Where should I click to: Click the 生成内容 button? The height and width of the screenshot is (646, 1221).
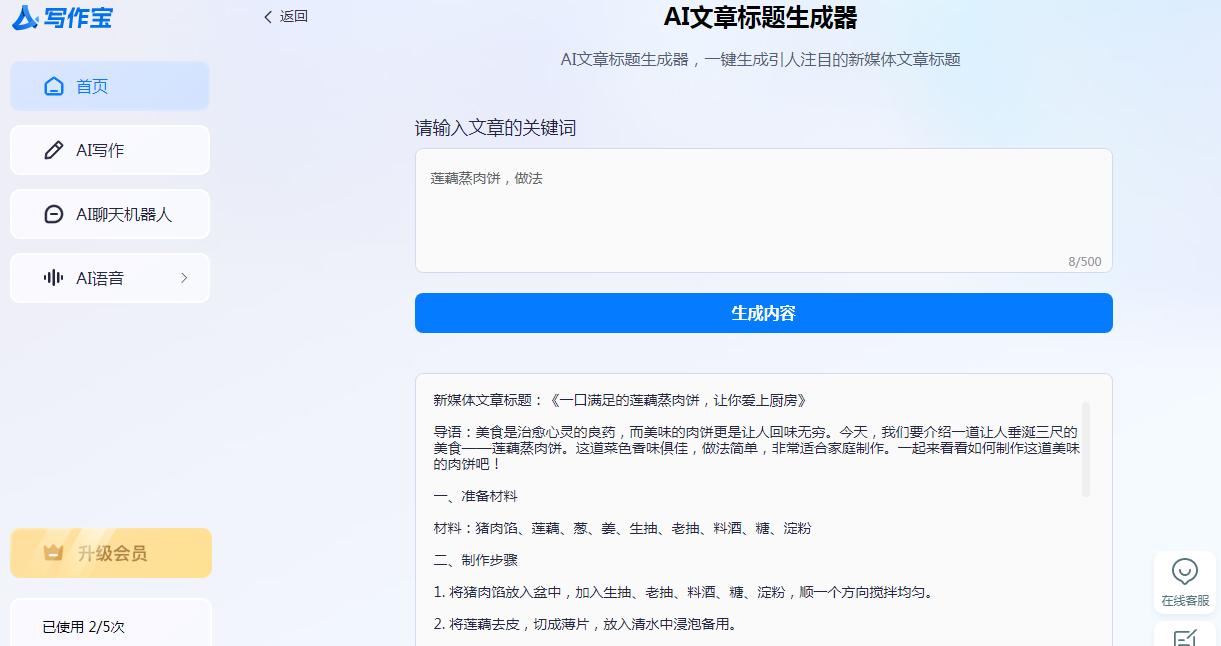coord(764,313)
